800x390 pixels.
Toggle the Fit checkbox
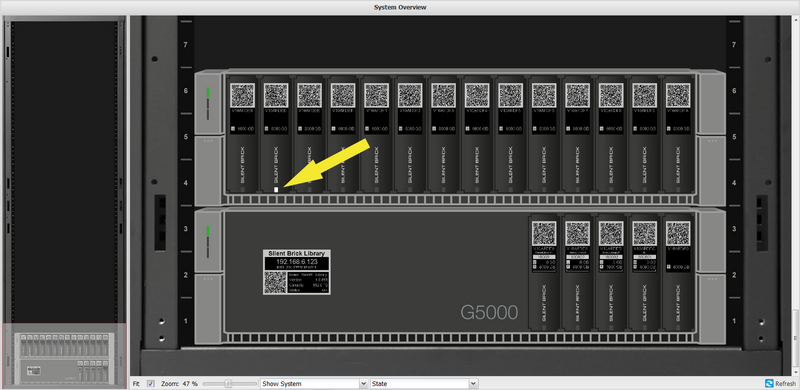pyautogui.click(x=151, y=383)
